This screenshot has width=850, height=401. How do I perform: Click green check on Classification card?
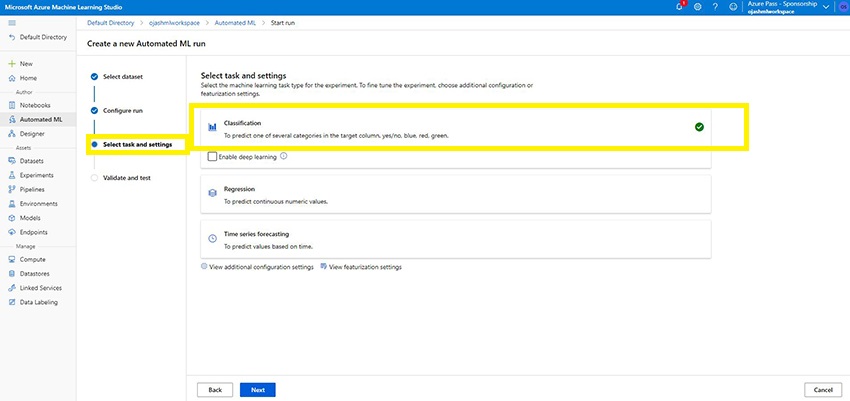[x=699, y=127]
